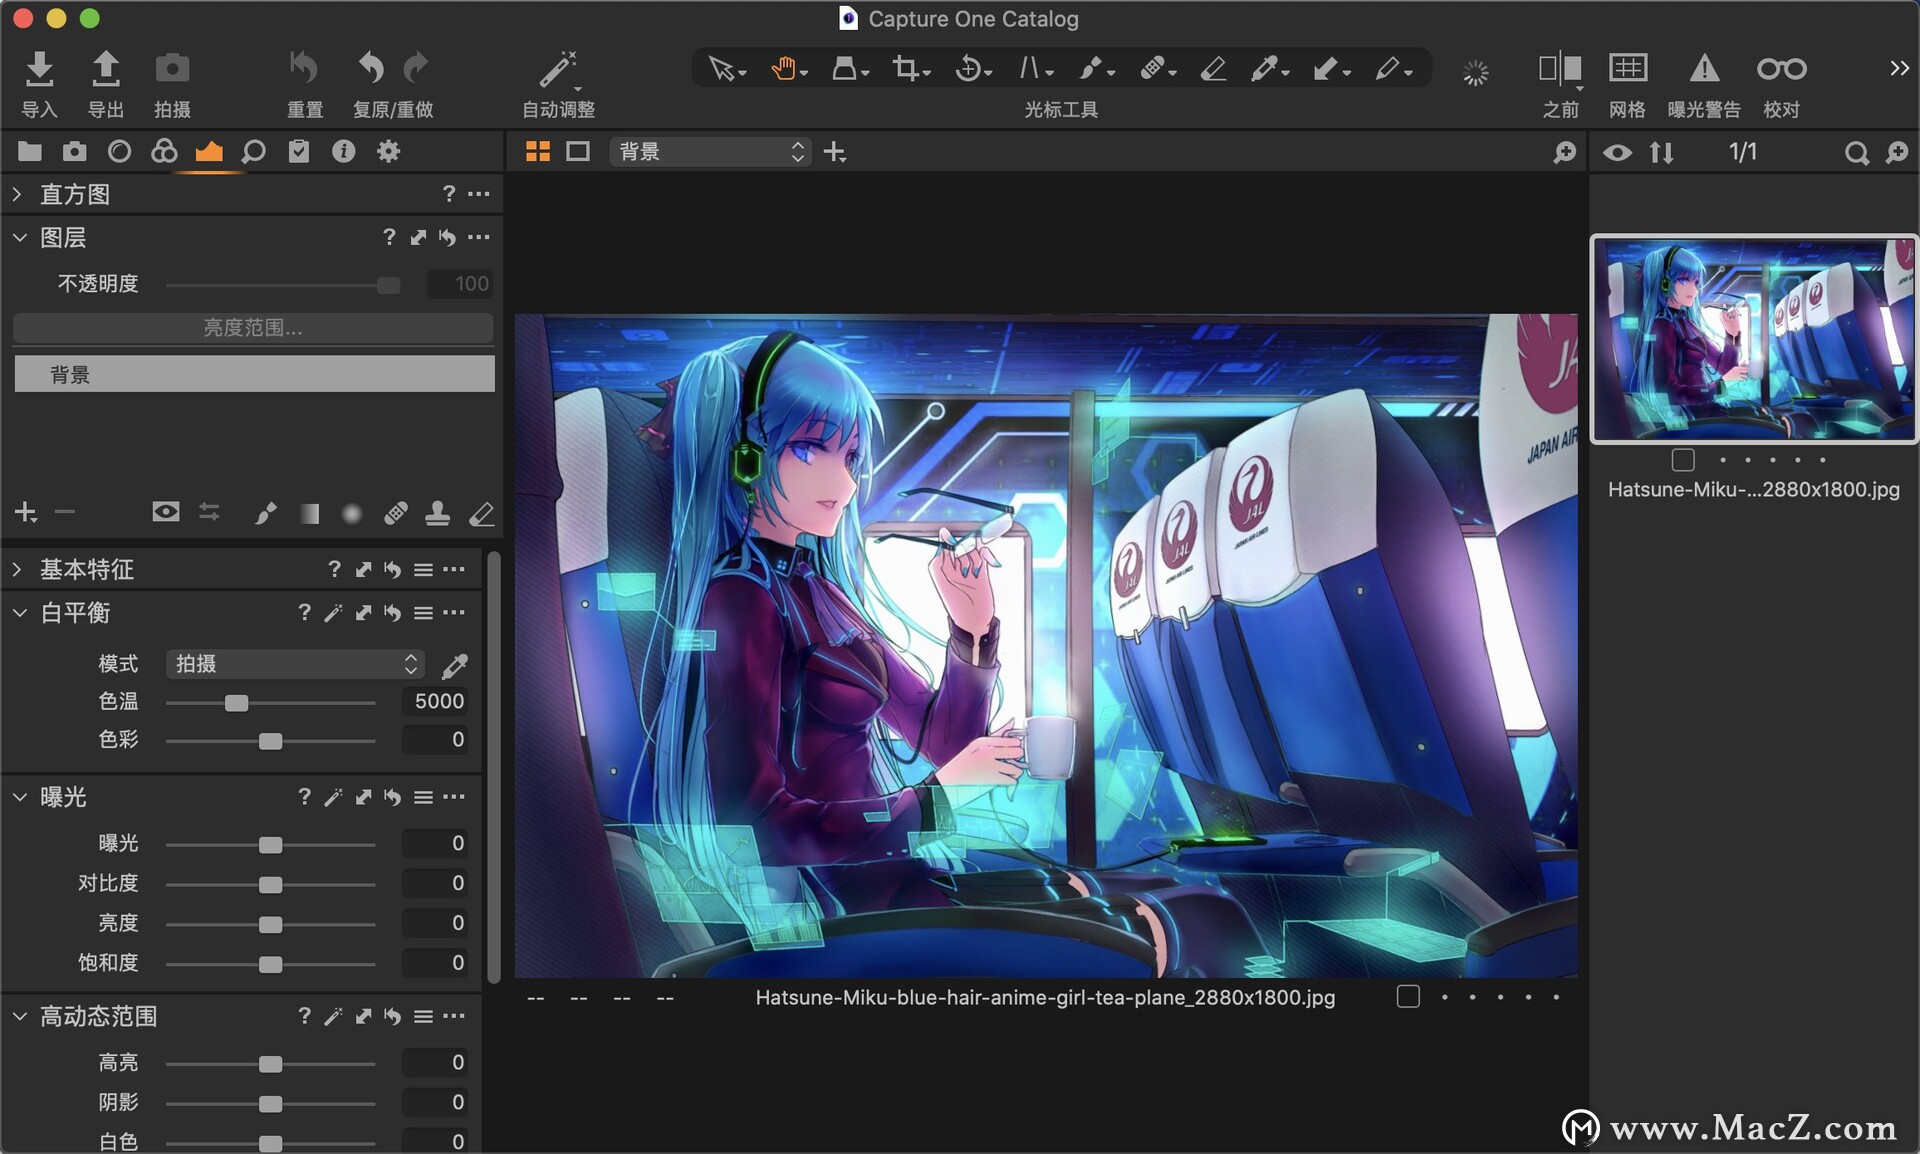Screen dimensions: 1920x1154
Task: Select the rotation cursor tool
Action: (x=968, y=69)
